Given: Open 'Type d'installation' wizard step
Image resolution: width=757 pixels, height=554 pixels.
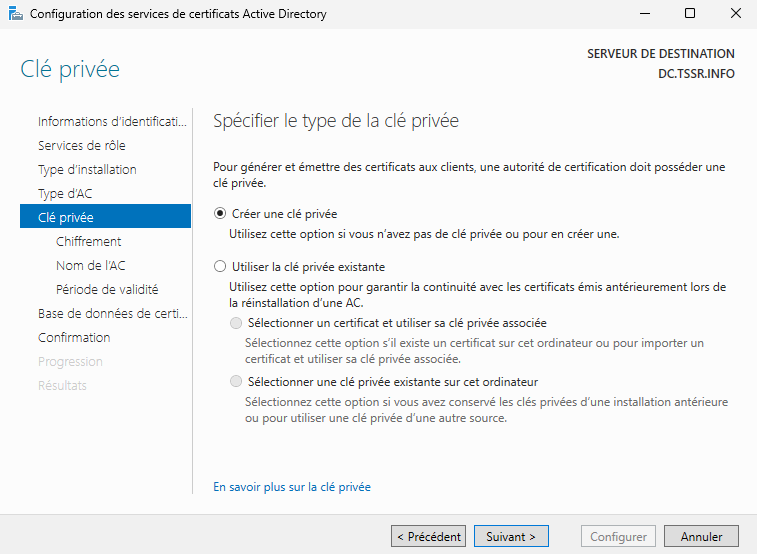Looking at the screenshot, I should 87,170.
